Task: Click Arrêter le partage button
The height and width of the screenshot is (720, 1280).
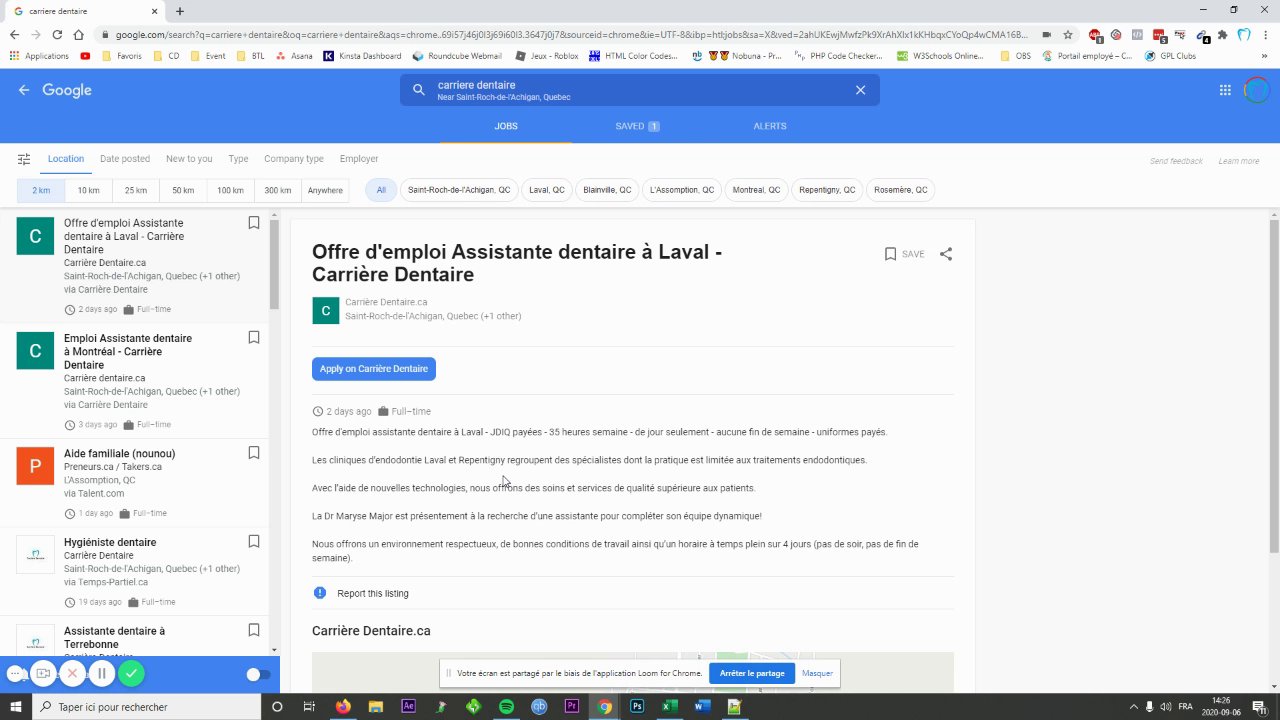Action: [x=752, y=673]
